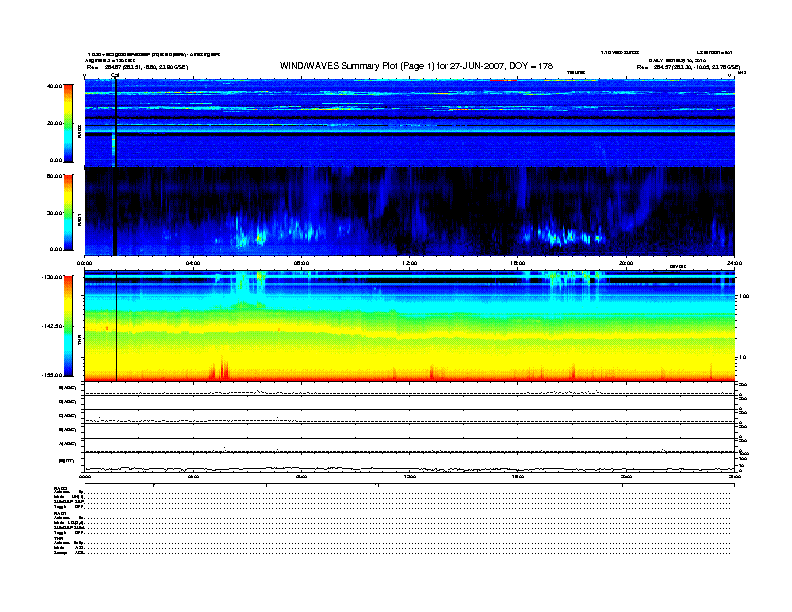Click the top dashed line-plot panel below TNR
The height and width of the screenshot is (612, 792).
[409, 390]
